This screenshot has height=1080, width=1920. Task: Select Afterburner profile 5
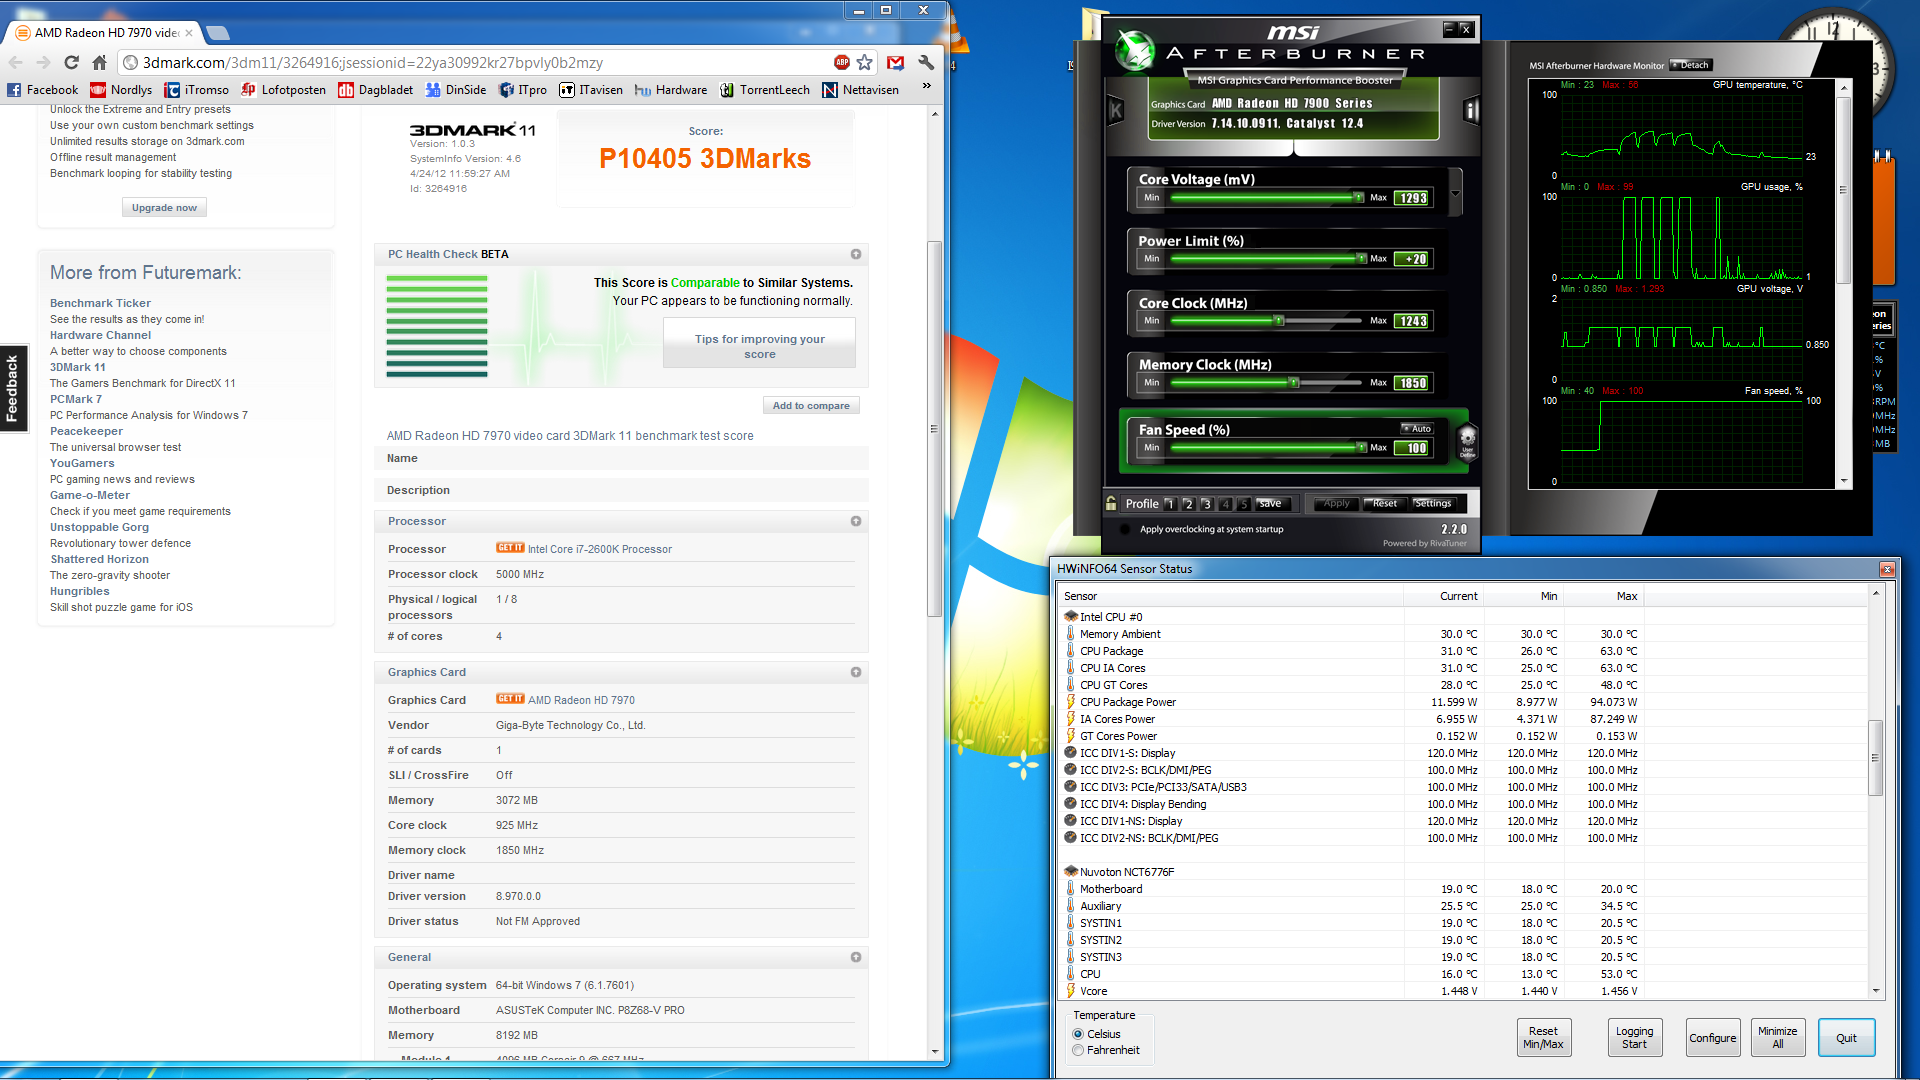(x=1244, y=504)
